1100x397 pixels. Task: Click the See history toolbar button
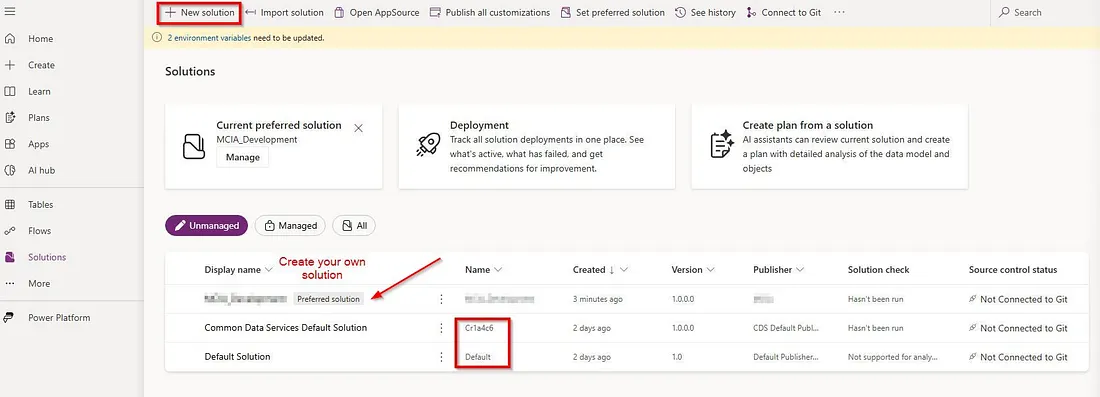tap(705, 13)
